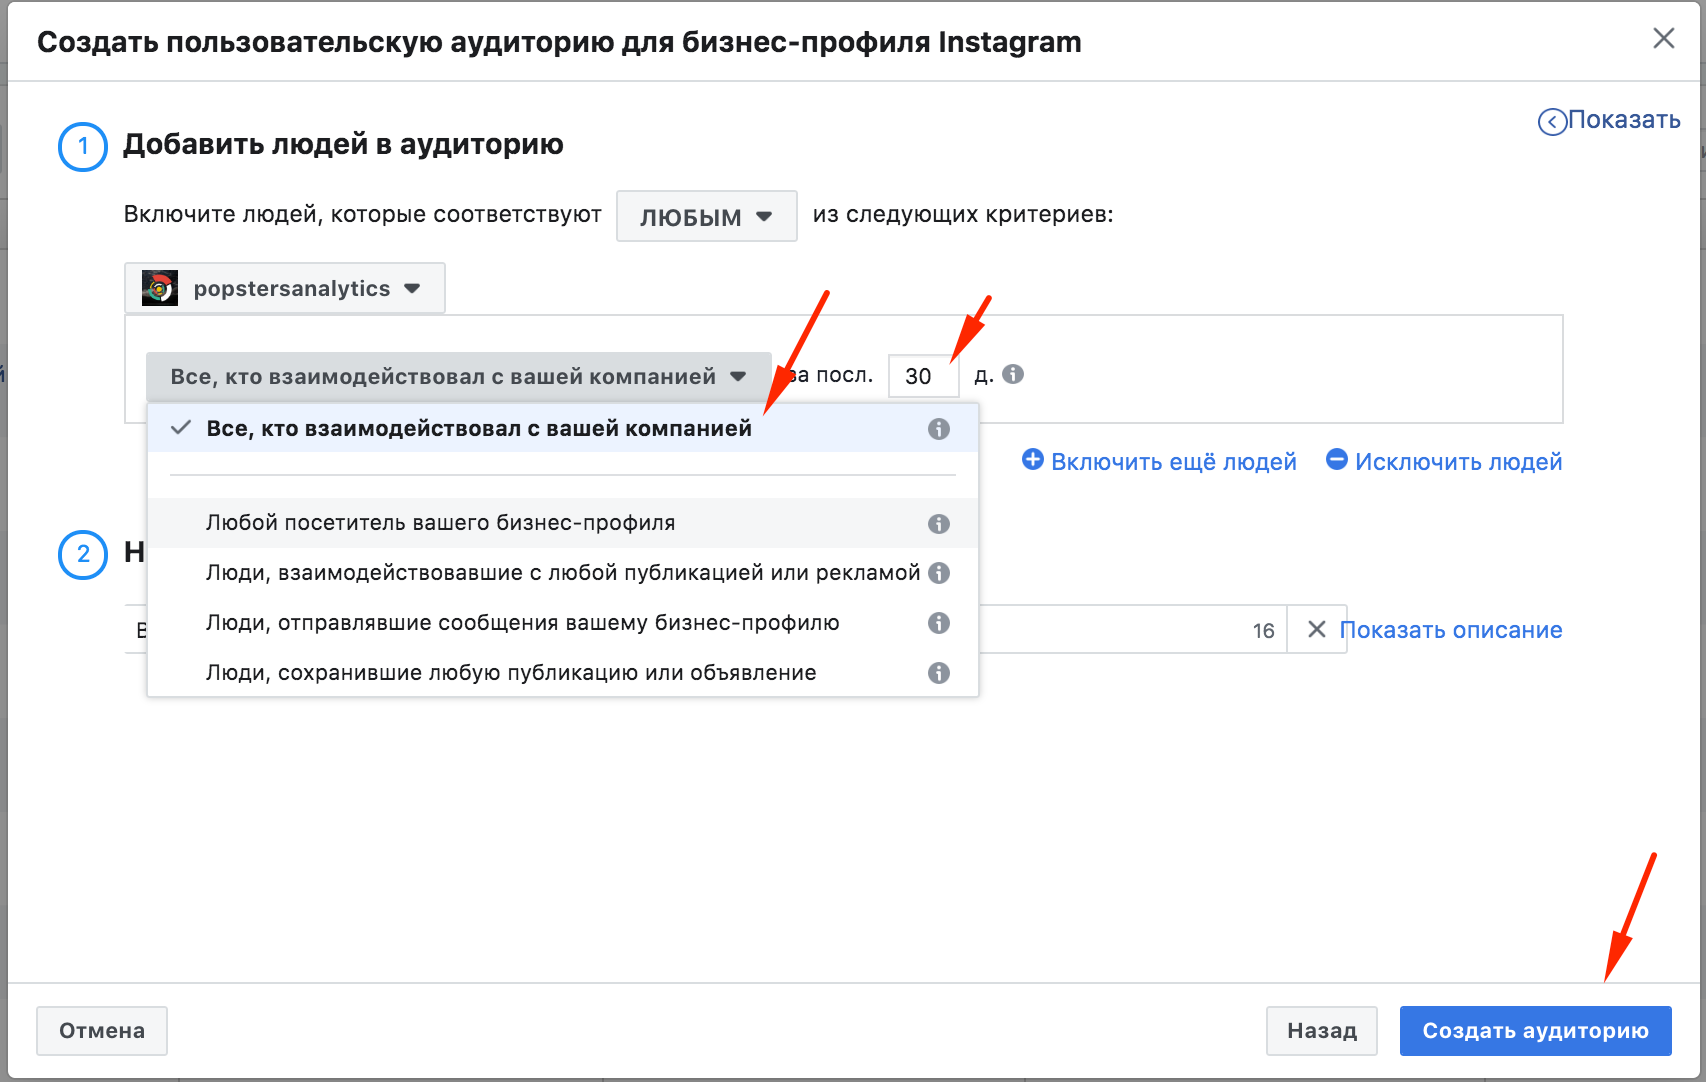This screenshot has height=1082, width=1706.
Task: Collapse 'Все, кто взаимодействовал' dropdown button
Action: coord(458,377)
